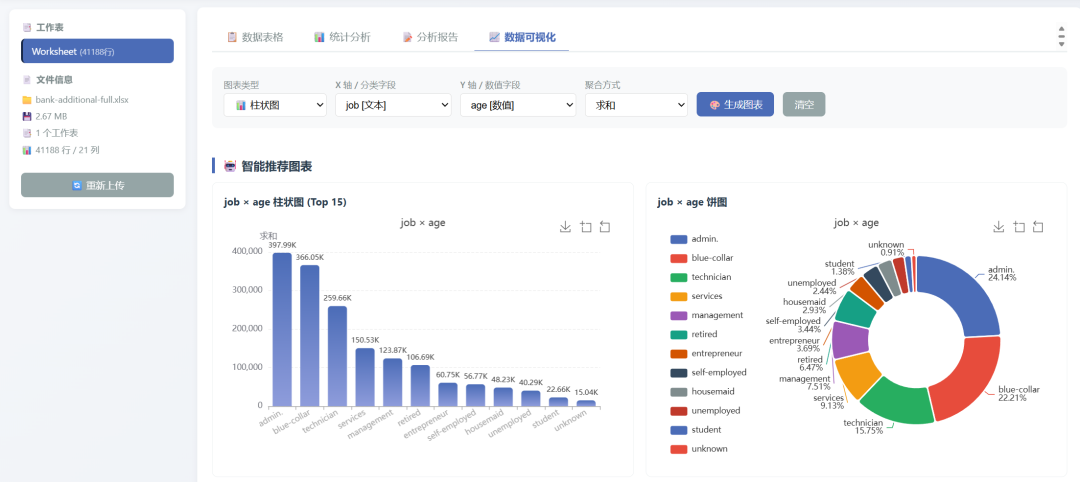Click the job × age 饼图 heading

(x=692, y=202)
